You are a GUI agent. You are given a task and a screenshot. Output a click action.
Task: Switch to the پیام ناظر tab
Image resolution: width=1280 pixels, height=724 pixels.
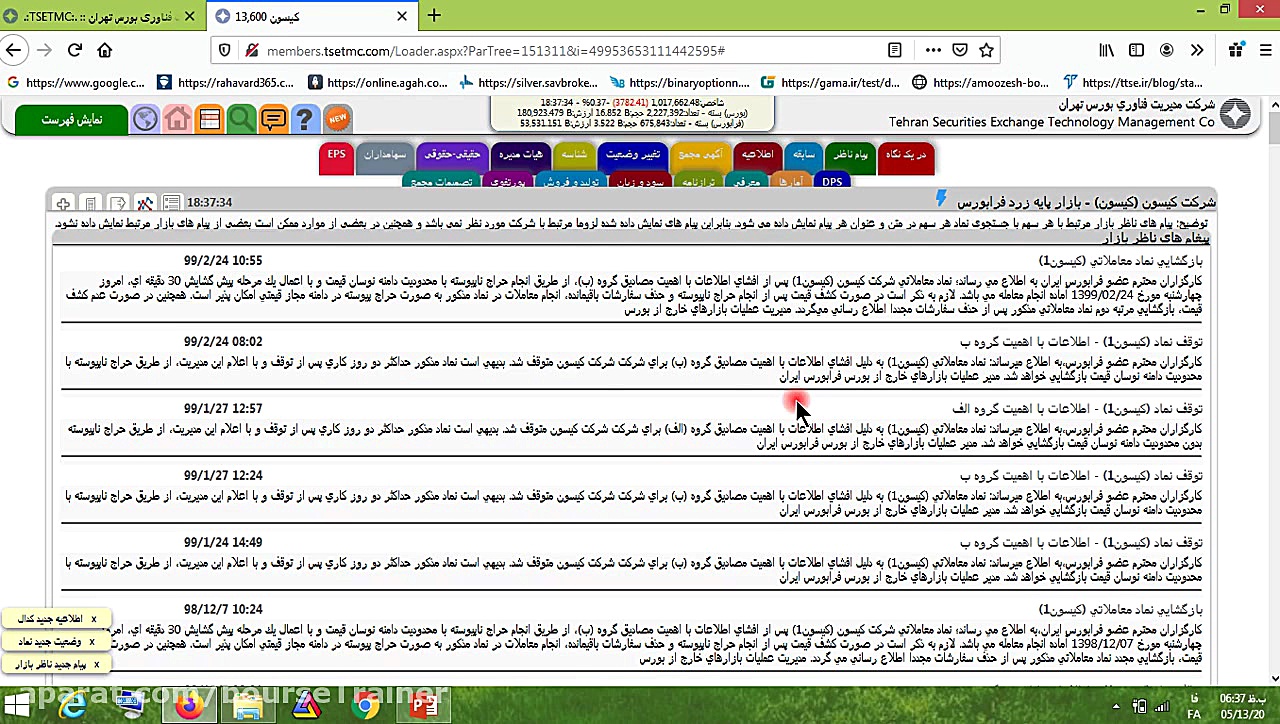click(x=850, y=157)
